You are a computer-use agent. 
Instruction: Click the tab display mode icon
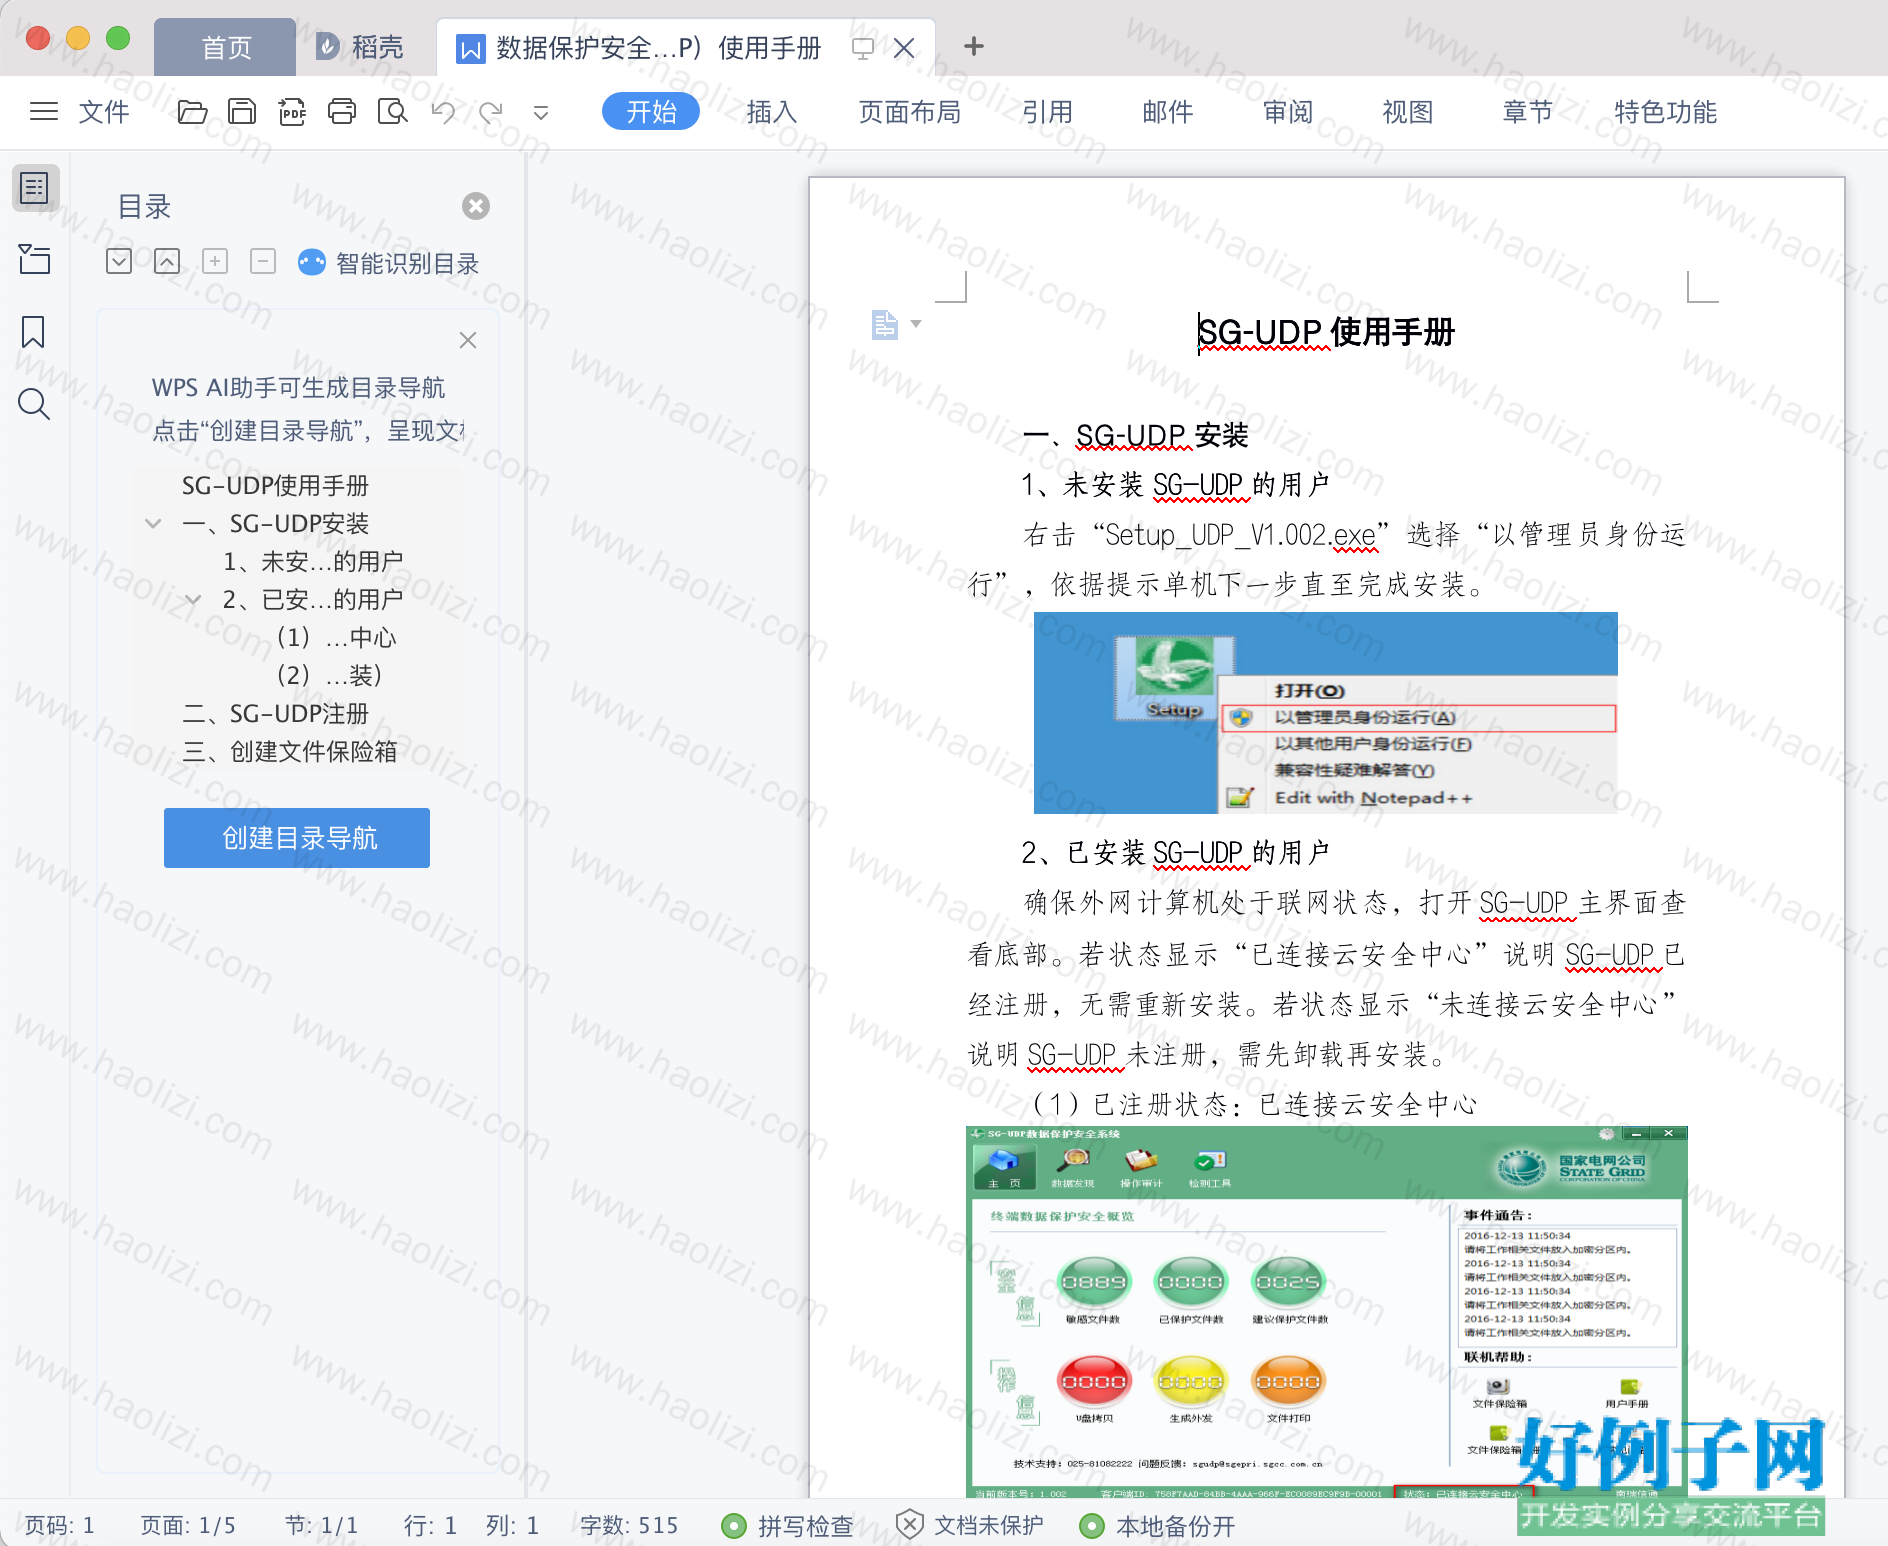[x=863, y=47]
